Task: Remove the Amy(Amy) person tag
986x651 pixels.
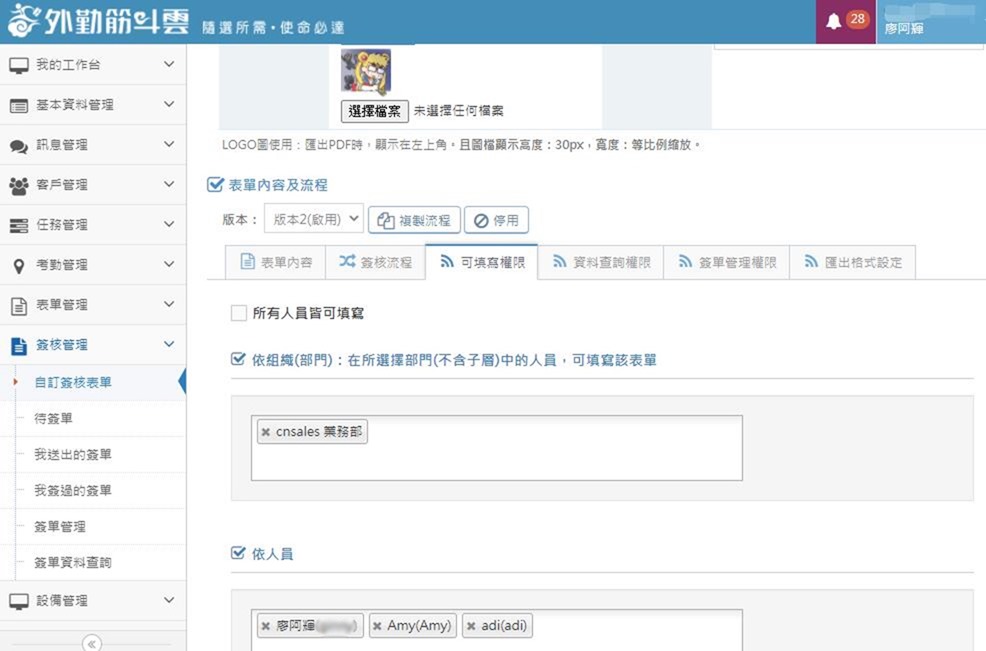Action: point(377,626)
